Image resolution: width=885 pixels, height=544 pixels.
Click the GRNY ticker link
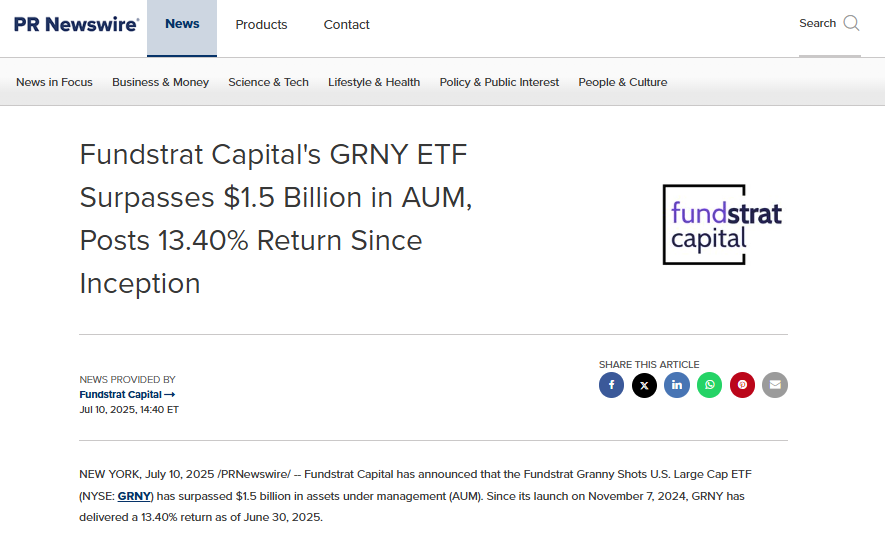(x=133, y=496)
